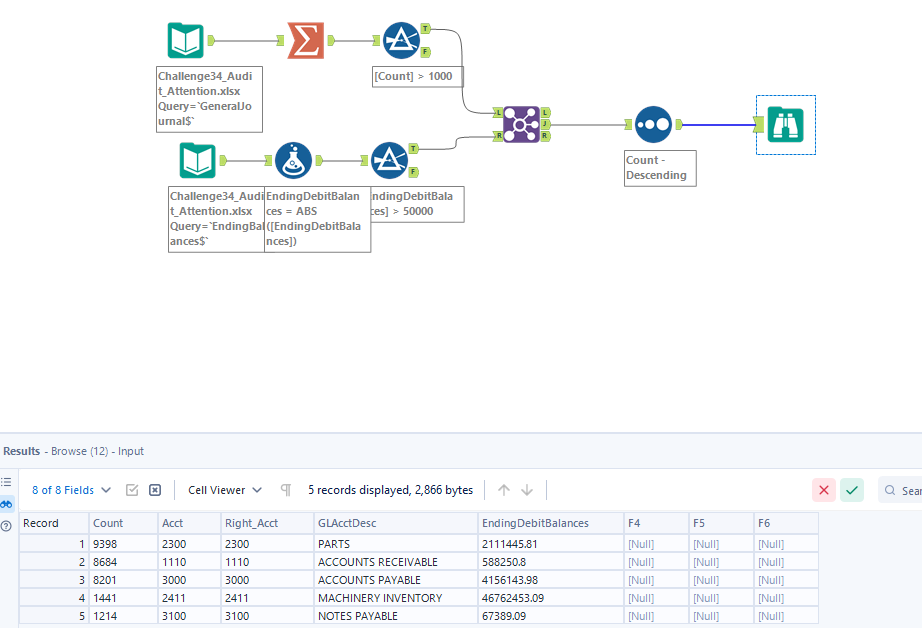
Task: Click the Count column header
Action: [122, 523]
